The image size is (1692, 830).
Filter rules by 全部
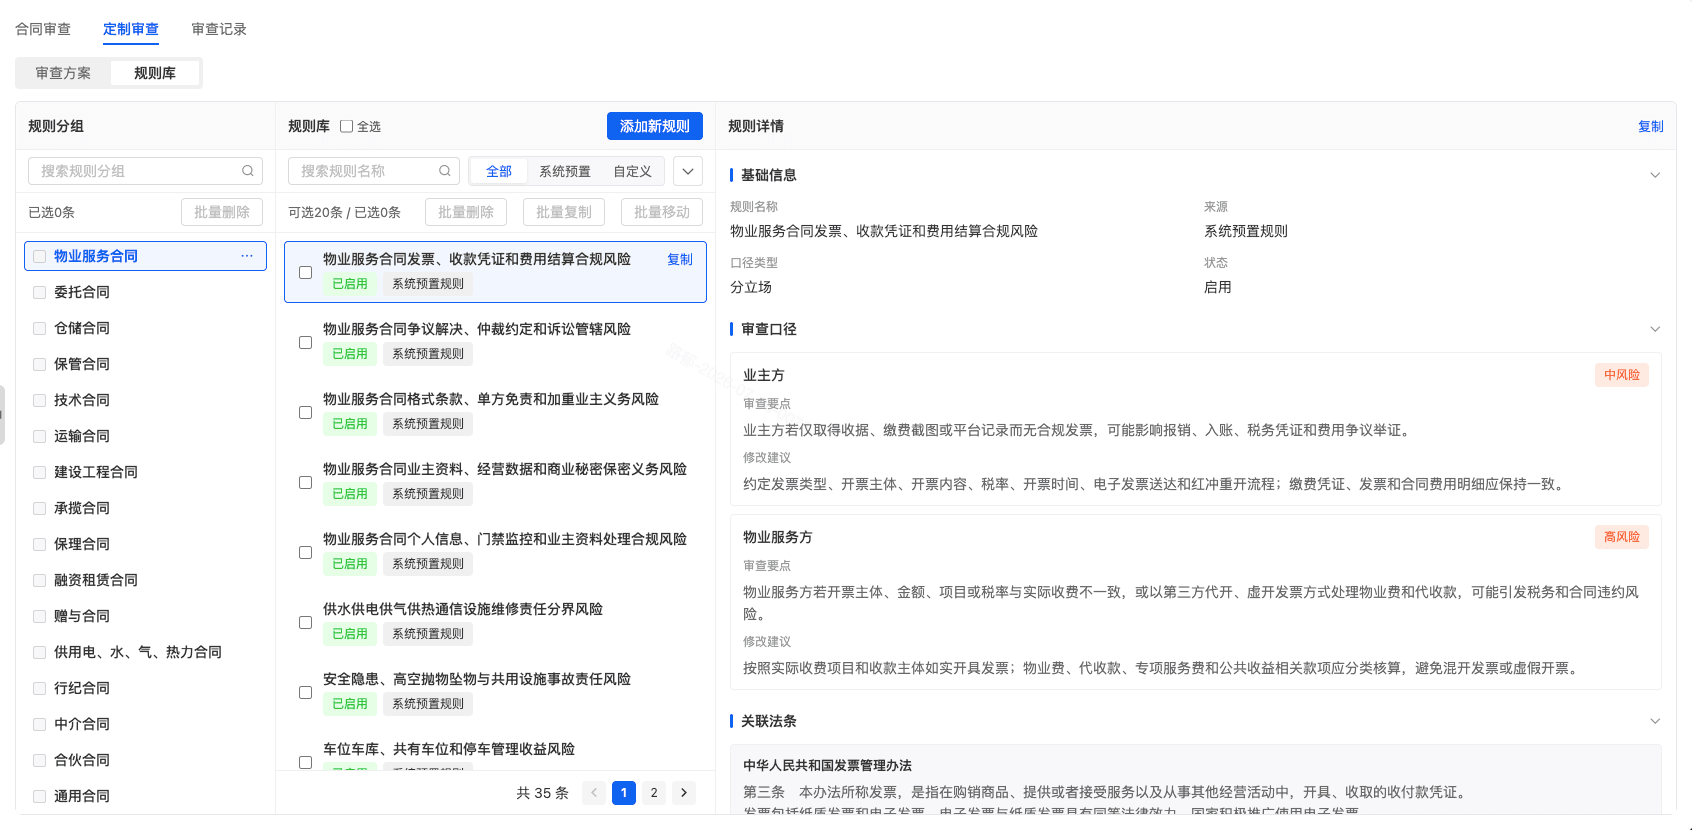tap(499, 171)
